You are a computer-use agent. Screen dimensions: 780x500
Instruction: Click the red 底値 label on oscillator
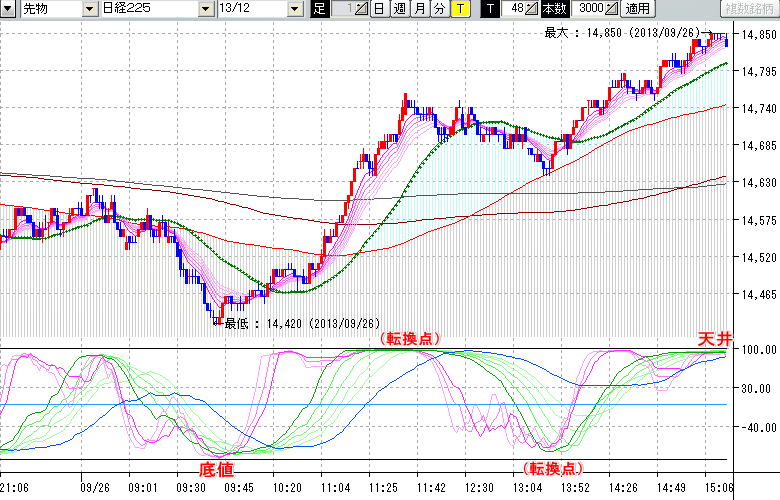click(221, 469)
